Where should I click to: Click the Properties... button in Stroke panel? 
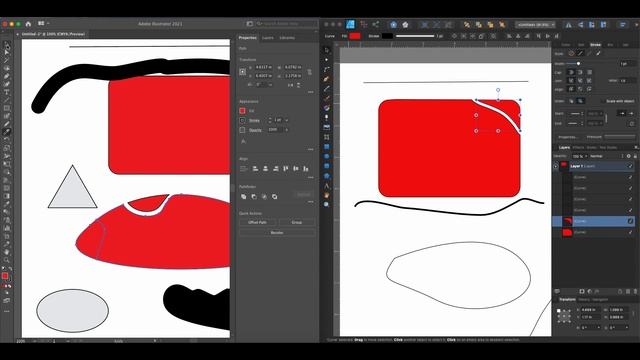[x=568, y=137]
